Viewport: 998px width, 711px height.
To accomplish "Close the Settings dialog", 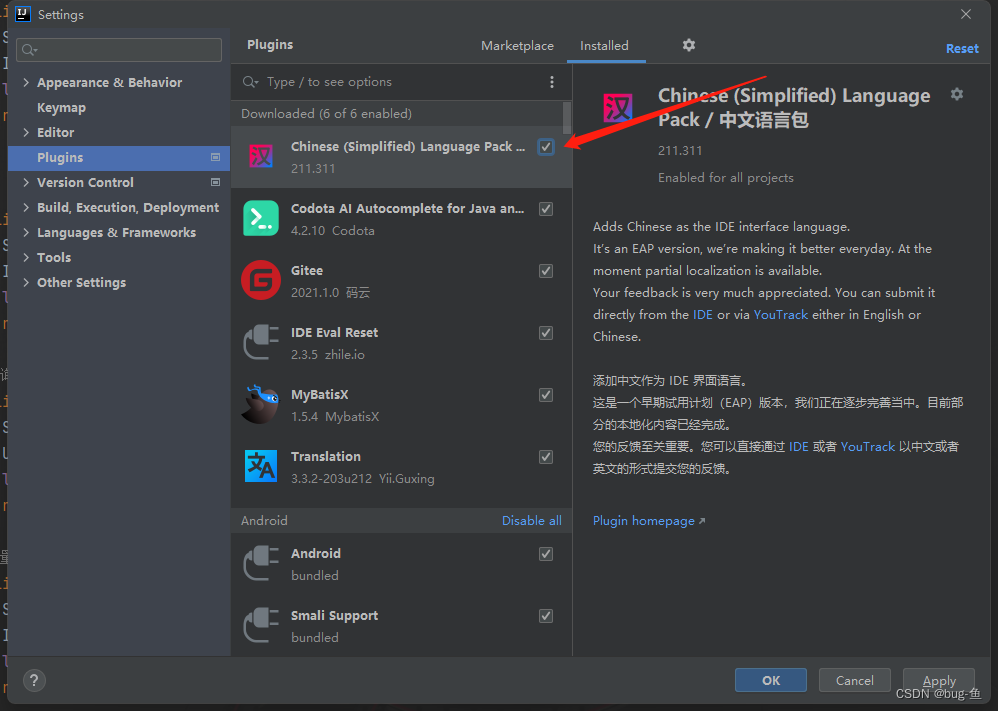I will 966,14.
